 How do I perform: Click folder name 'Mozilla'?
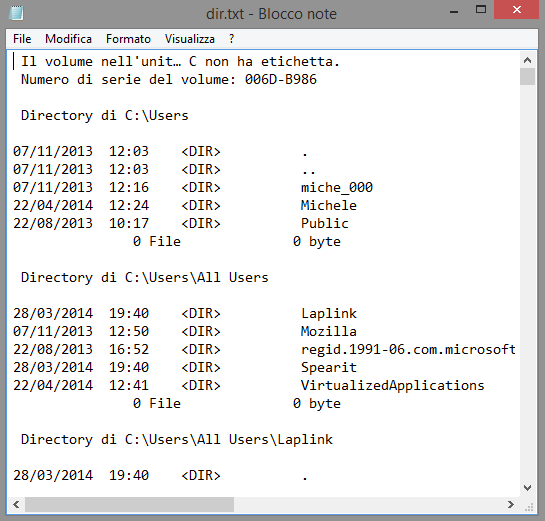329,332
